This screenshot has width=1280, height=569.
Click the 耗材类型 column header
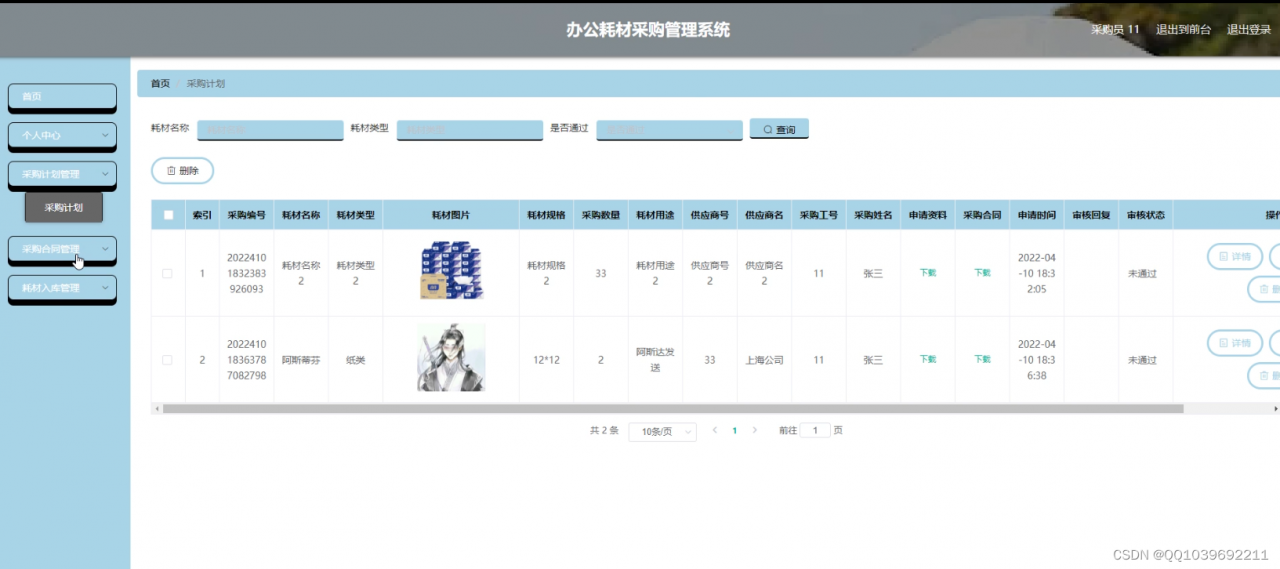tap(355, 215)
